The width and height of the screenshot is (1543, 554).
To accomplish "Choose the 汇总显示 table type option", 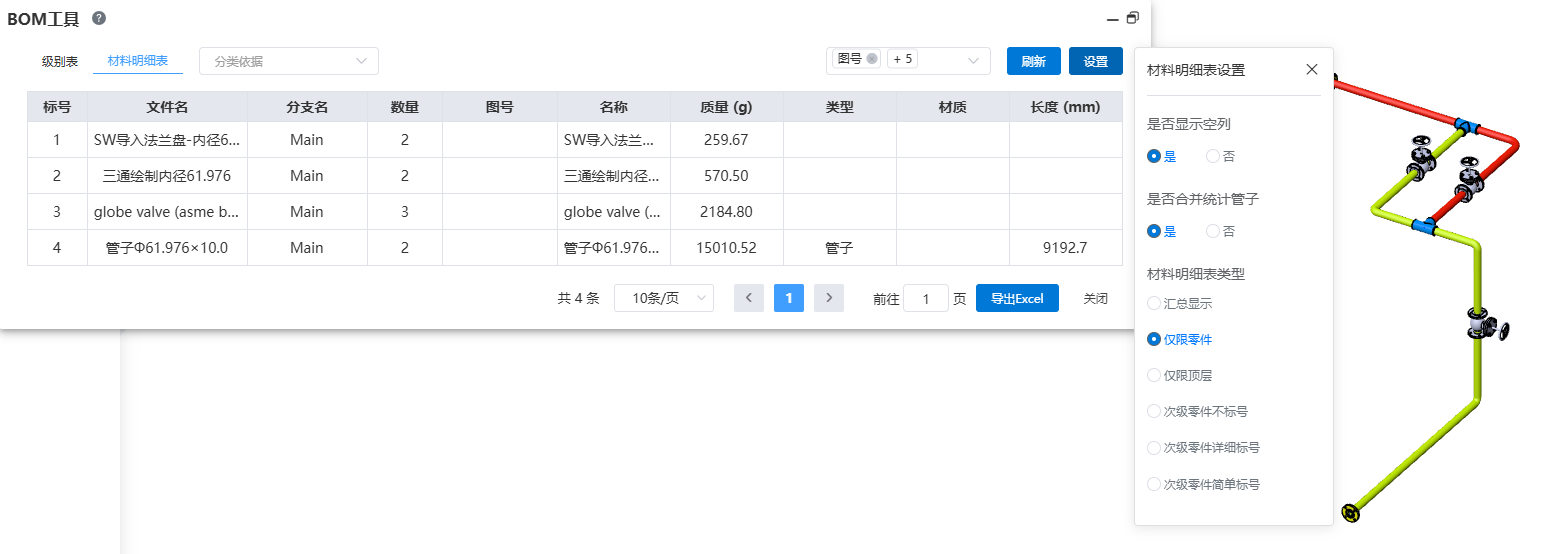I will (1155, 303).
